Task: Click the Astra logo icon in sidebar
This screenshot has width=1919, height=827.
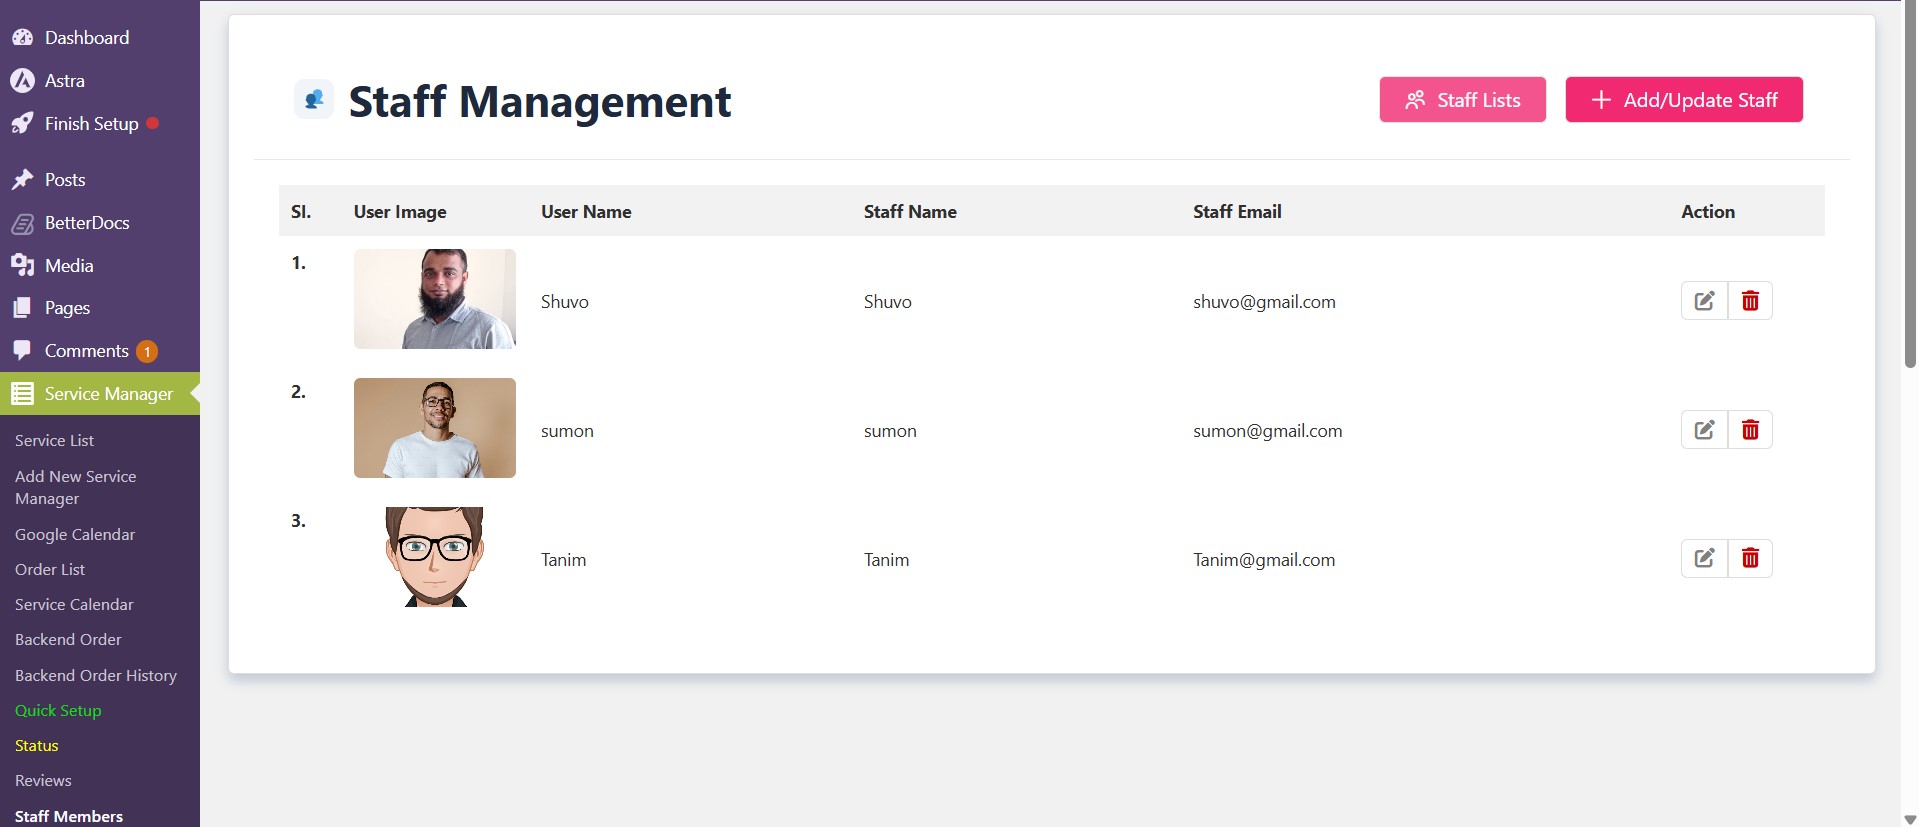Action: pos(22,81)
